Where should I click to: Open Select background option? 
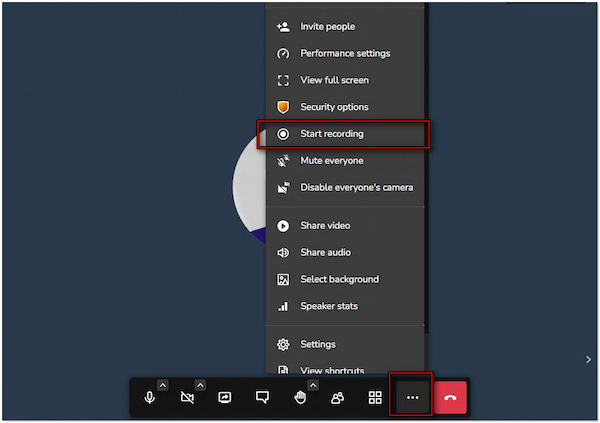[339, 279]
